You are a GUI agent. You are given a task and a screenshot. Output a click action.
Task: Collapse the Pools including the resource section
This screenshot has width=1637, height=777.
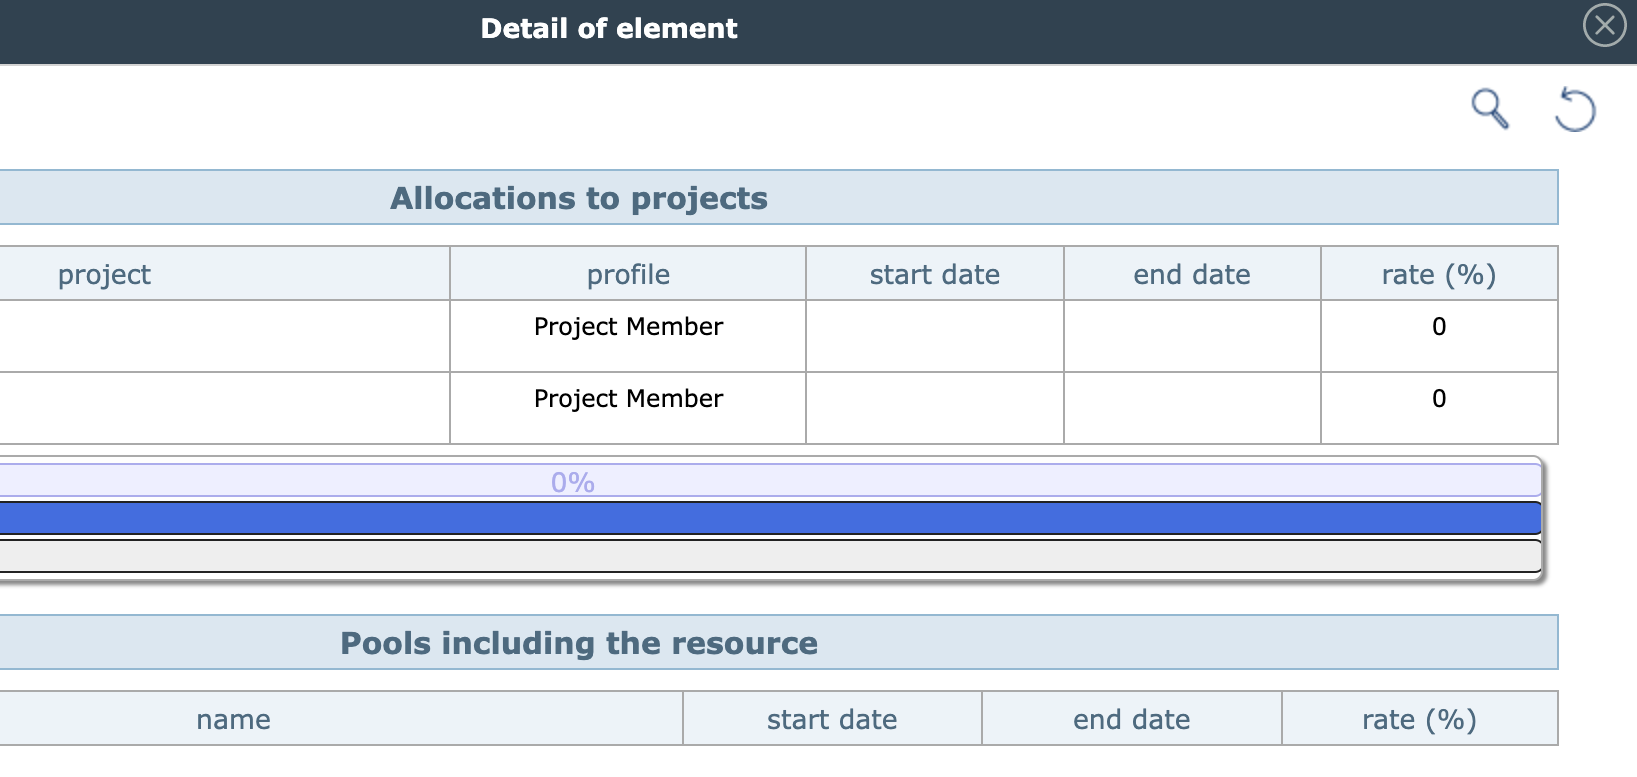click(579, 643)
